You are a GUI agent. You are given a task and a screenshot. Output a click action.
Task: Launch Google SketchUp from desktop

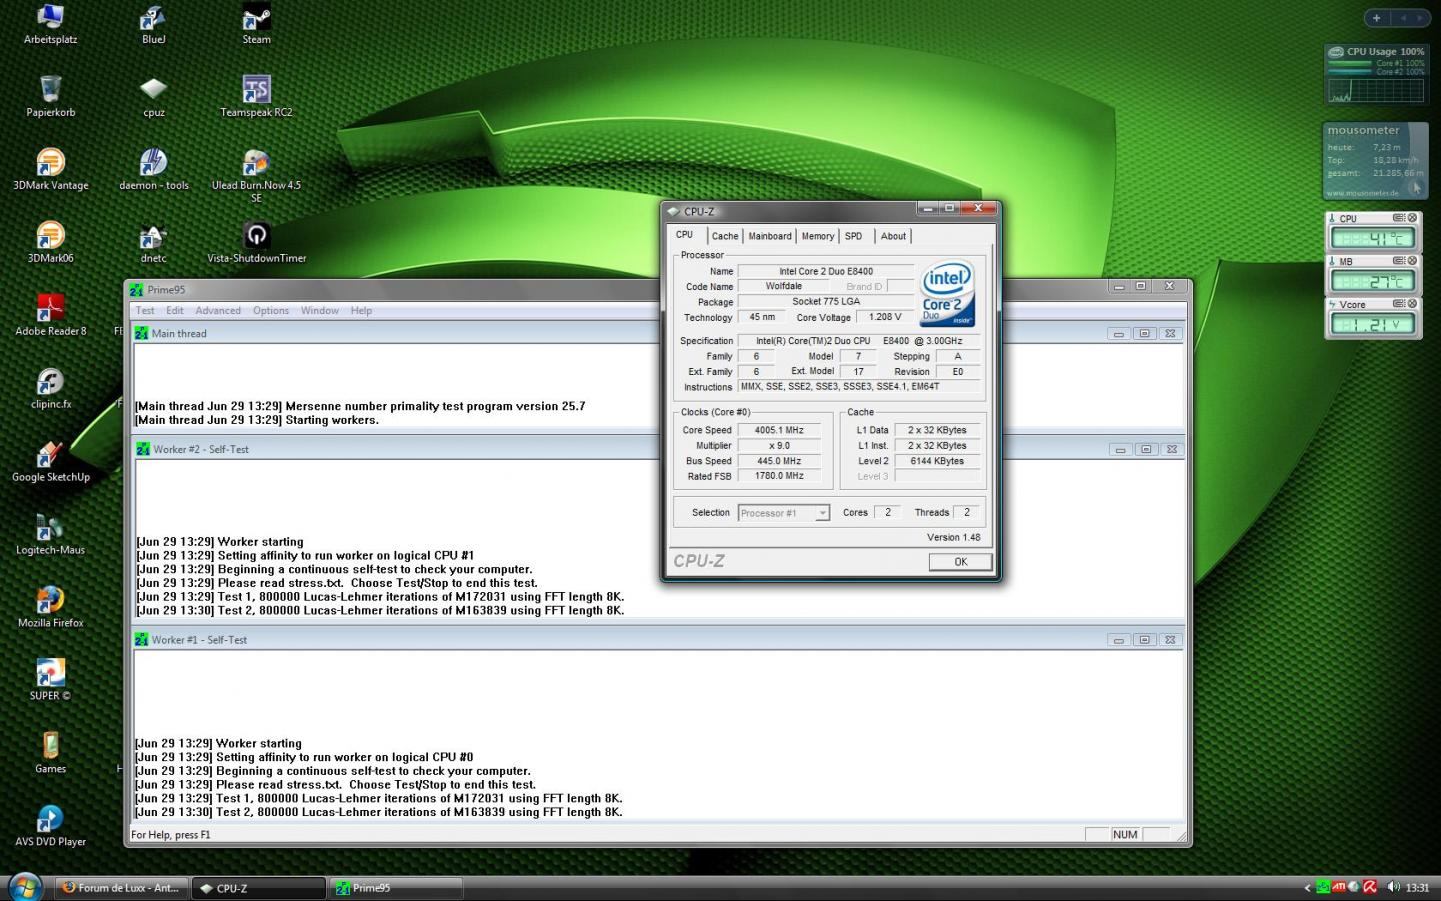click(x=50, y=460)
